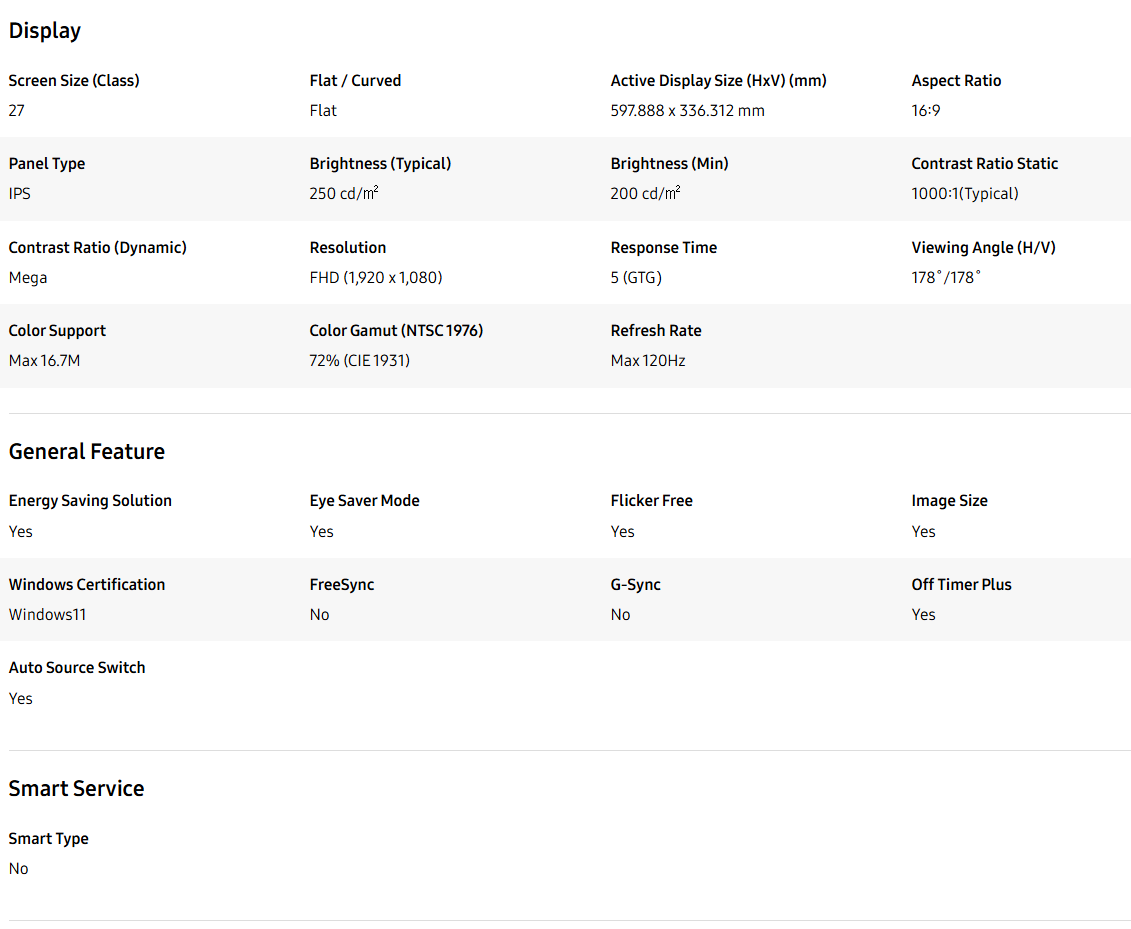Viewport: 1131px width, 929px height.
Task: Click the Display section heading
Action: coord(45,31)
